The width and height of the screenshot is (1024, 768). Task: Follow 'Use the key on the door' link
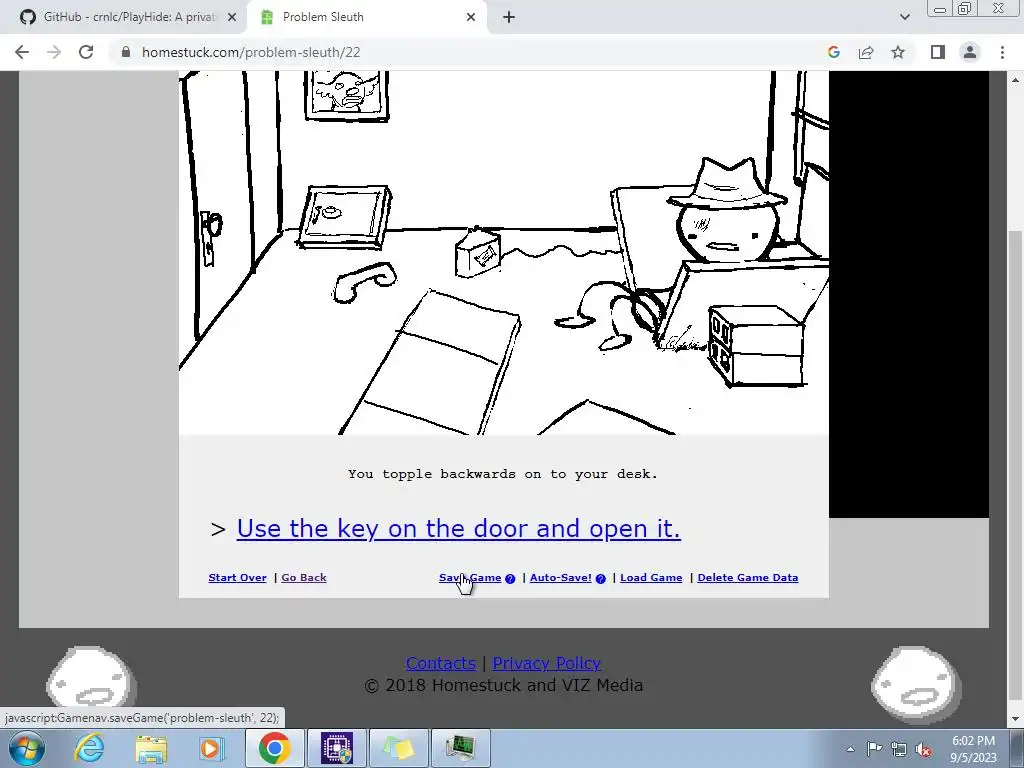tap(458, 528)
